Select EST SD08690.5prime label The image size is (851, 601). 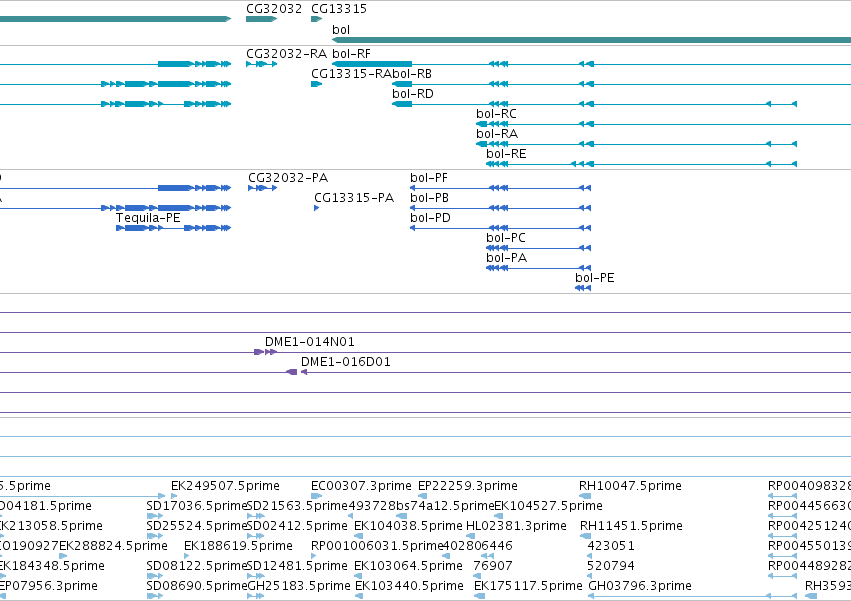[196, 586]
